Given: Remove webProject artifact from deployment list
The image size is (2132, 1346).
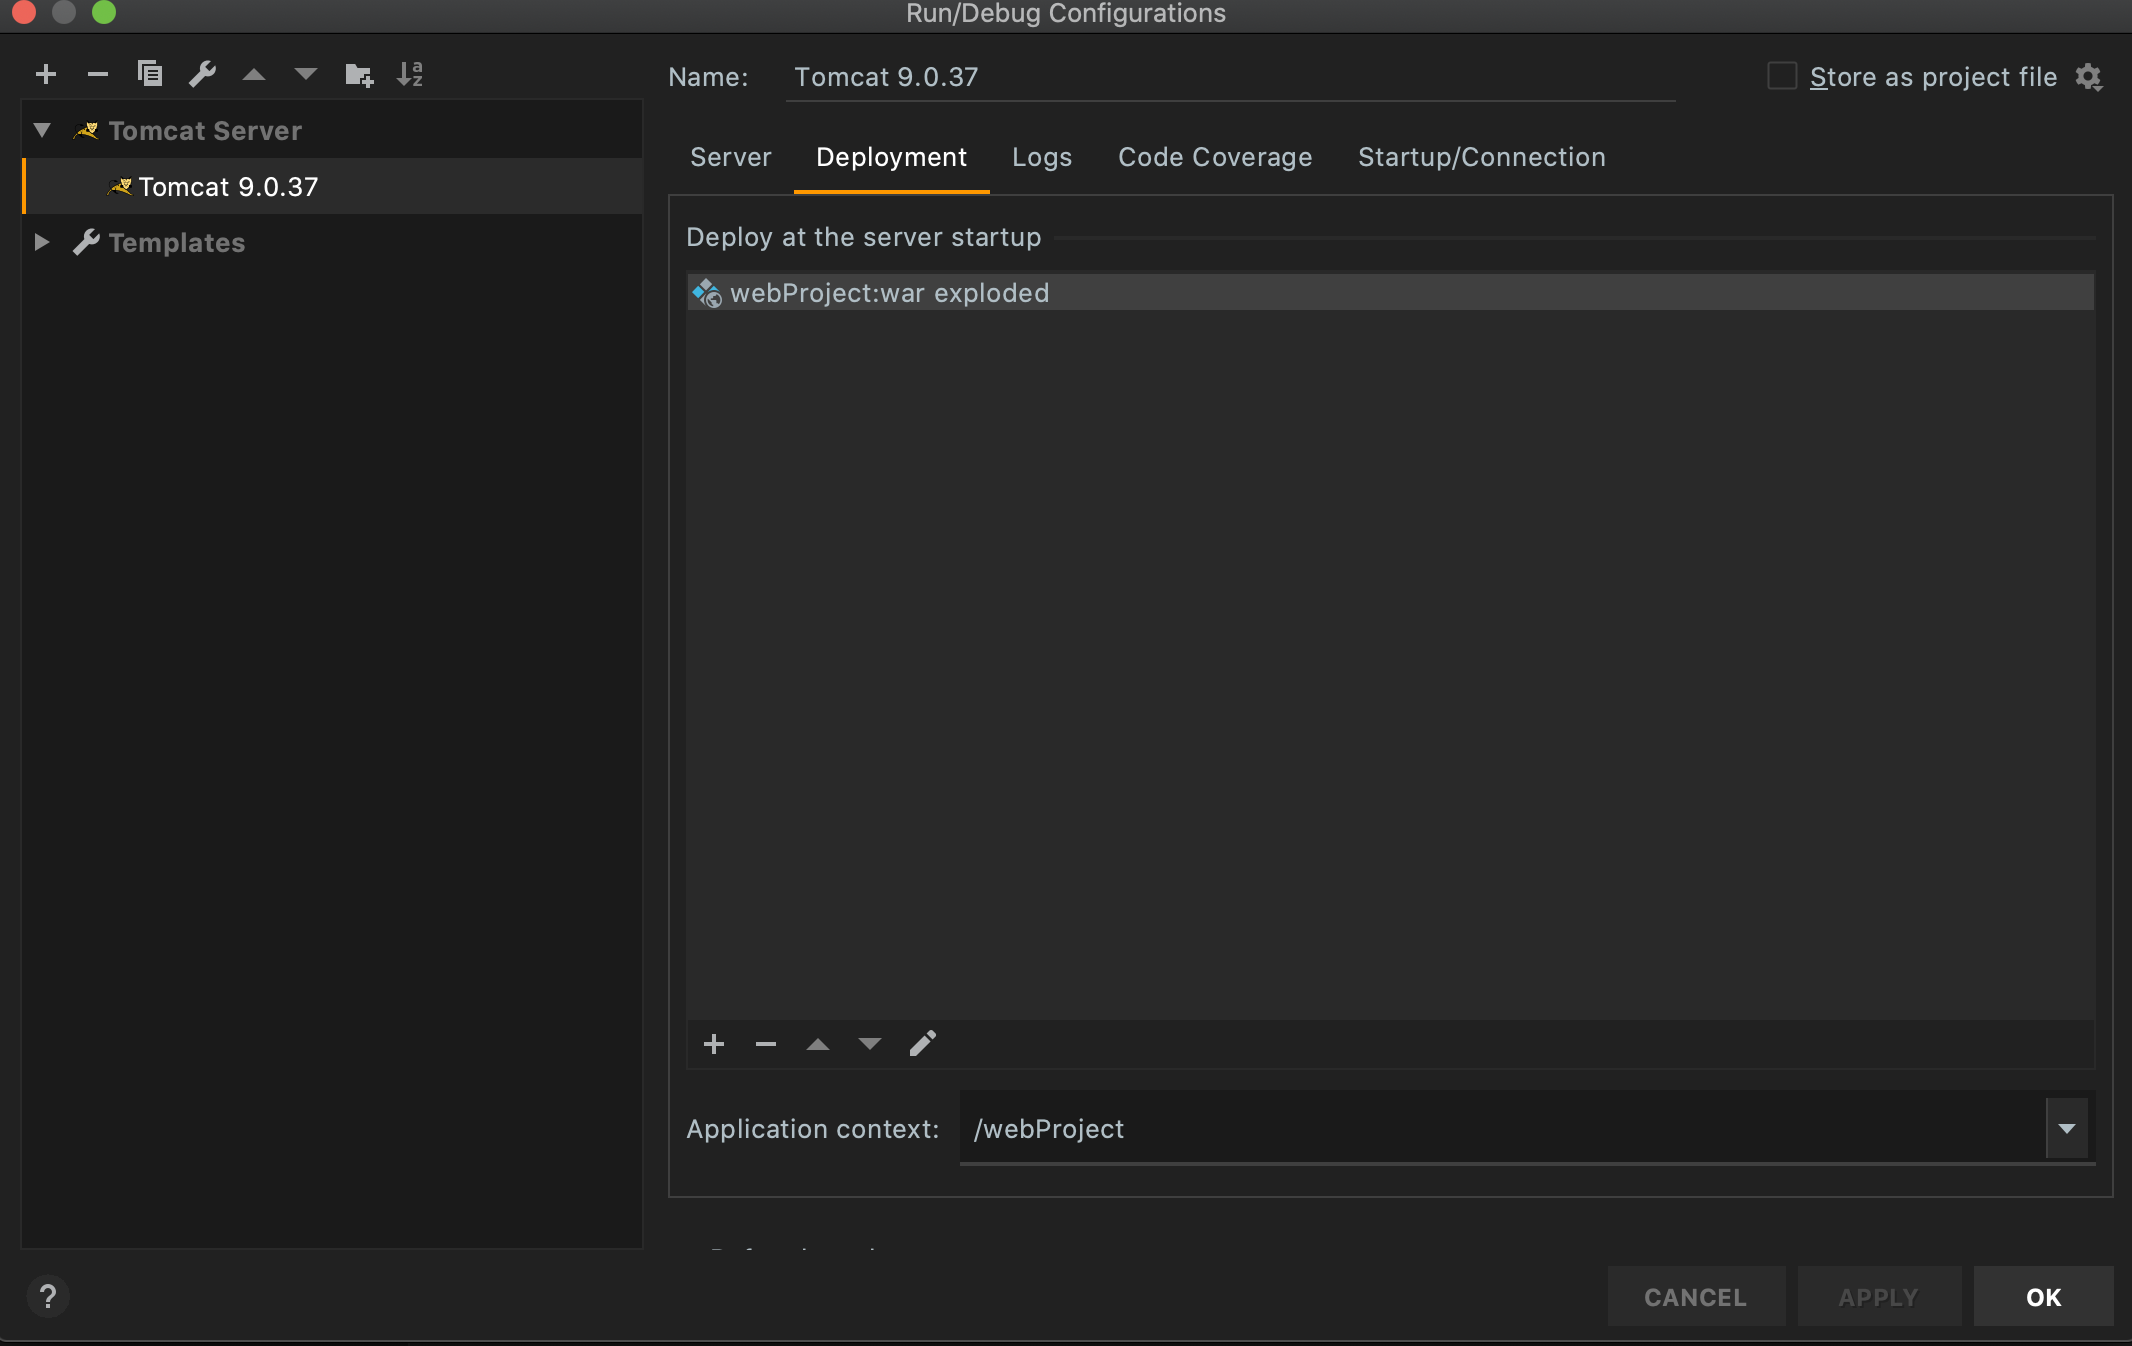Looking at the screenshot, I should click(766, 1044).
